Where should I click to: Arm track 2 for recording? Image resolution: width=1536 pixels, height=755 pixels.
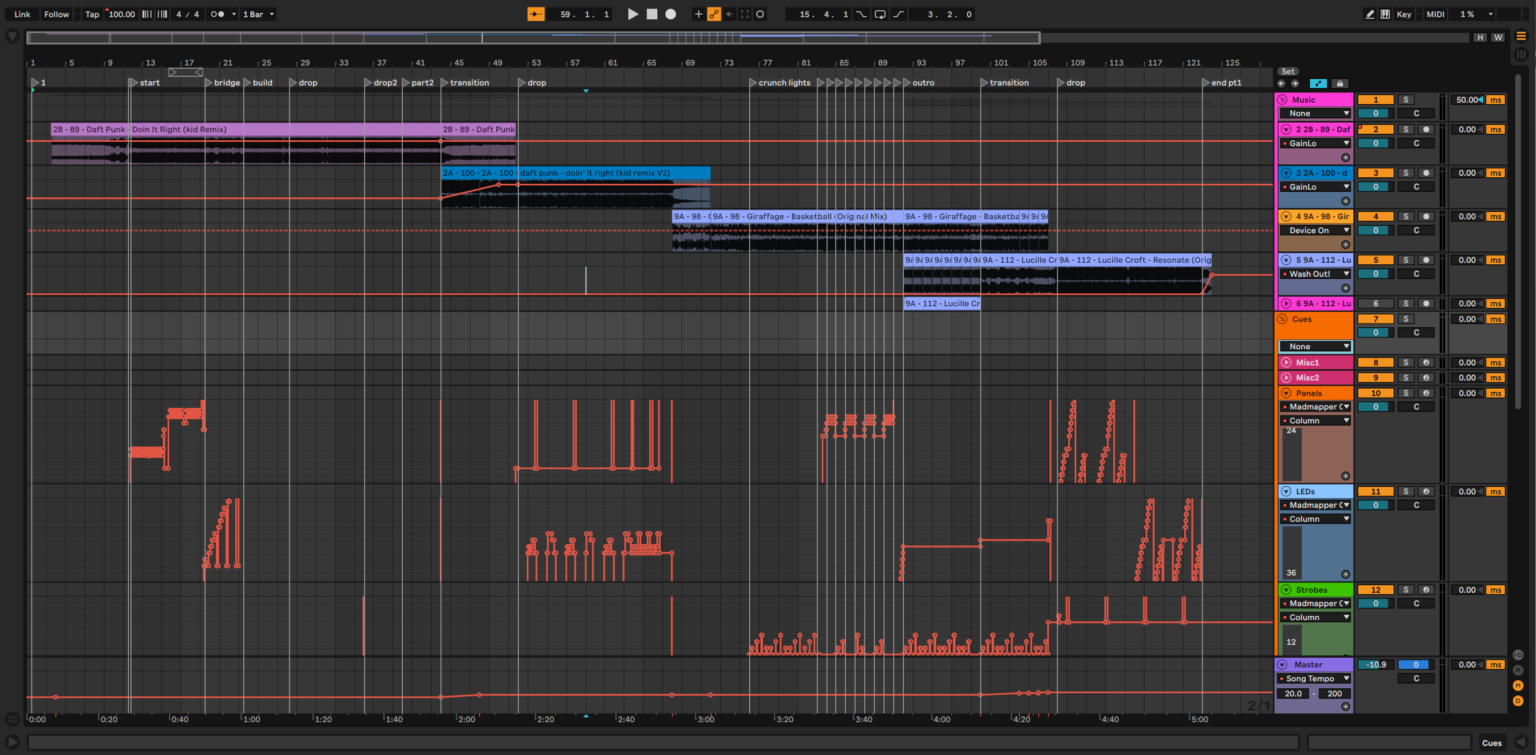(1427, 130)
